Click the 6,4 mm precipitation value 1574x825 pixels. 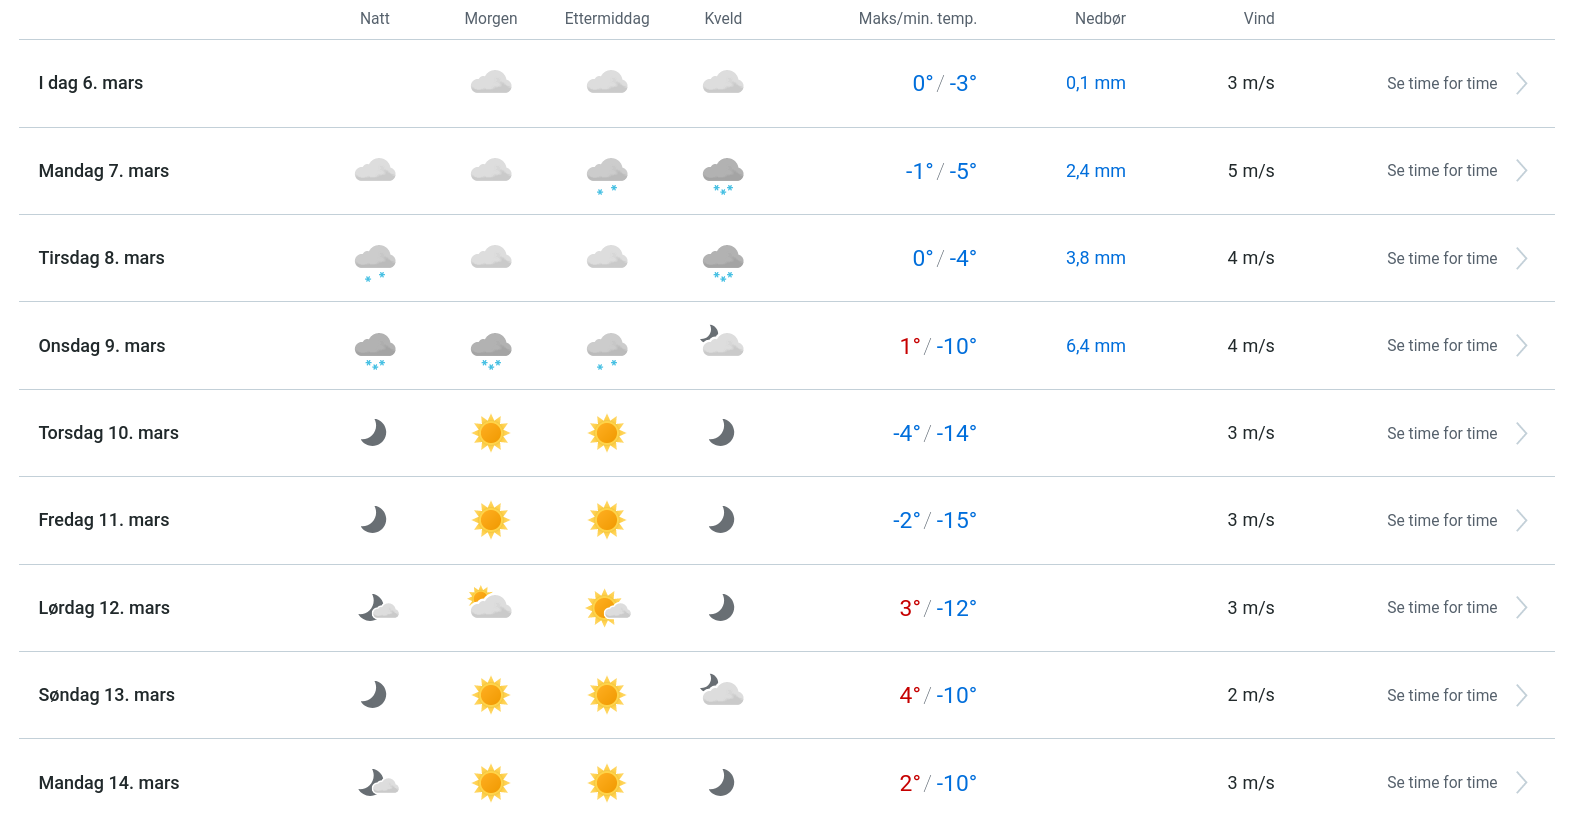point(1095,346)
